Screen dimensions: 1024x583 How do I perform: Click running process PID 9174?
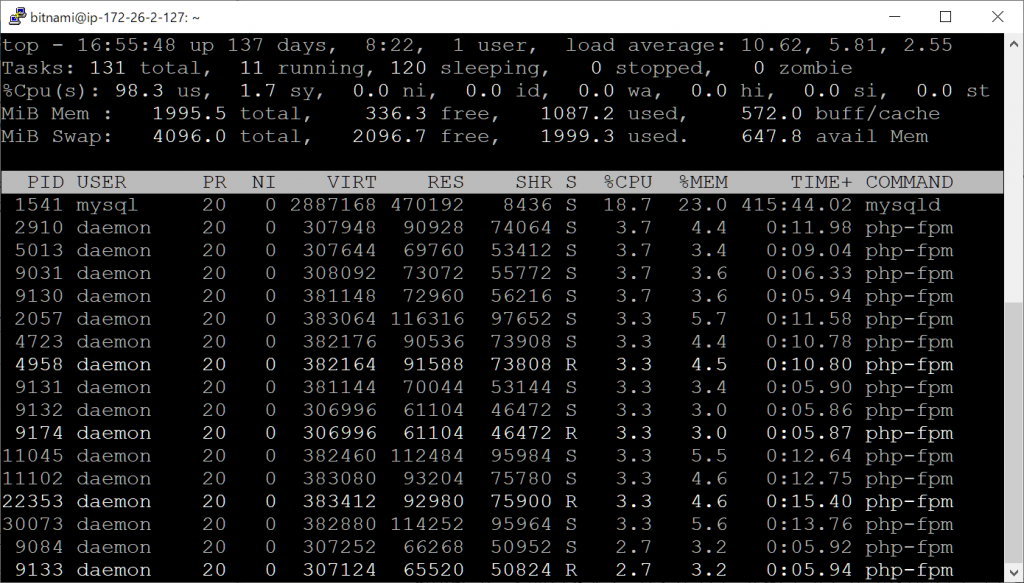(x=39, y=433)
